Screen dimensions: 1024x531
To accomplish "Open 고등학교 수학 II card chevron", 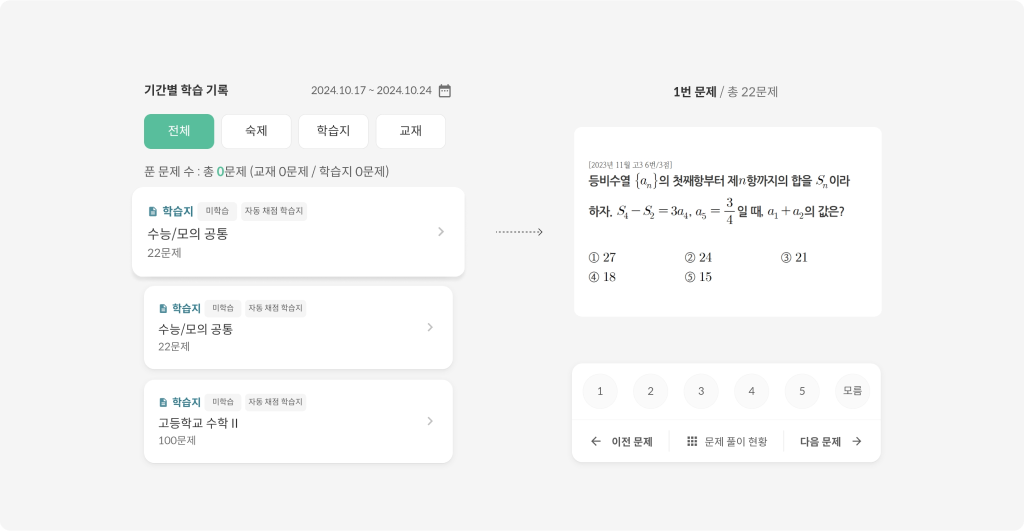I will pyautogui.click(x=430, y=421).
